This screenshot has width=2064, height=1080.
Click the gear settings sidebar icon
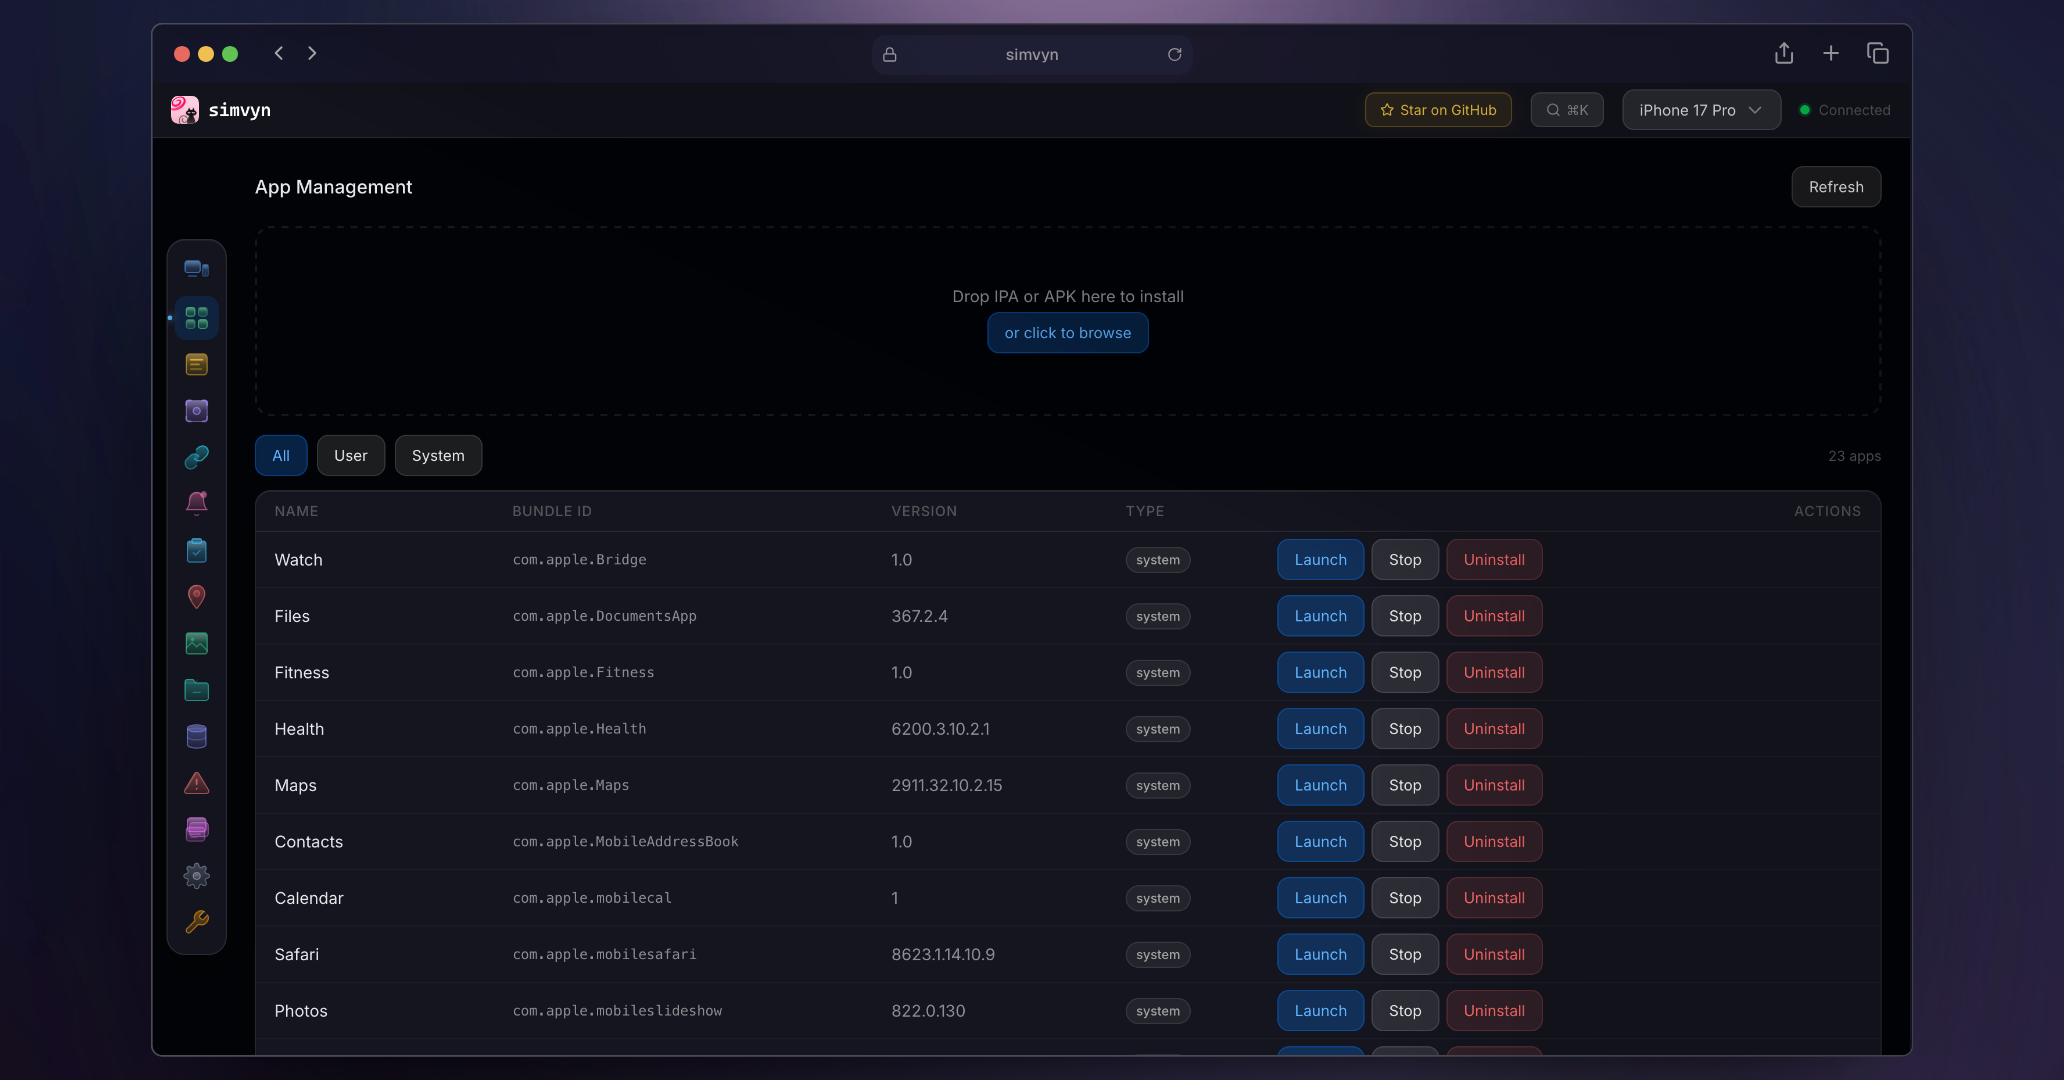pyautogui.click(x=196, y=876)
